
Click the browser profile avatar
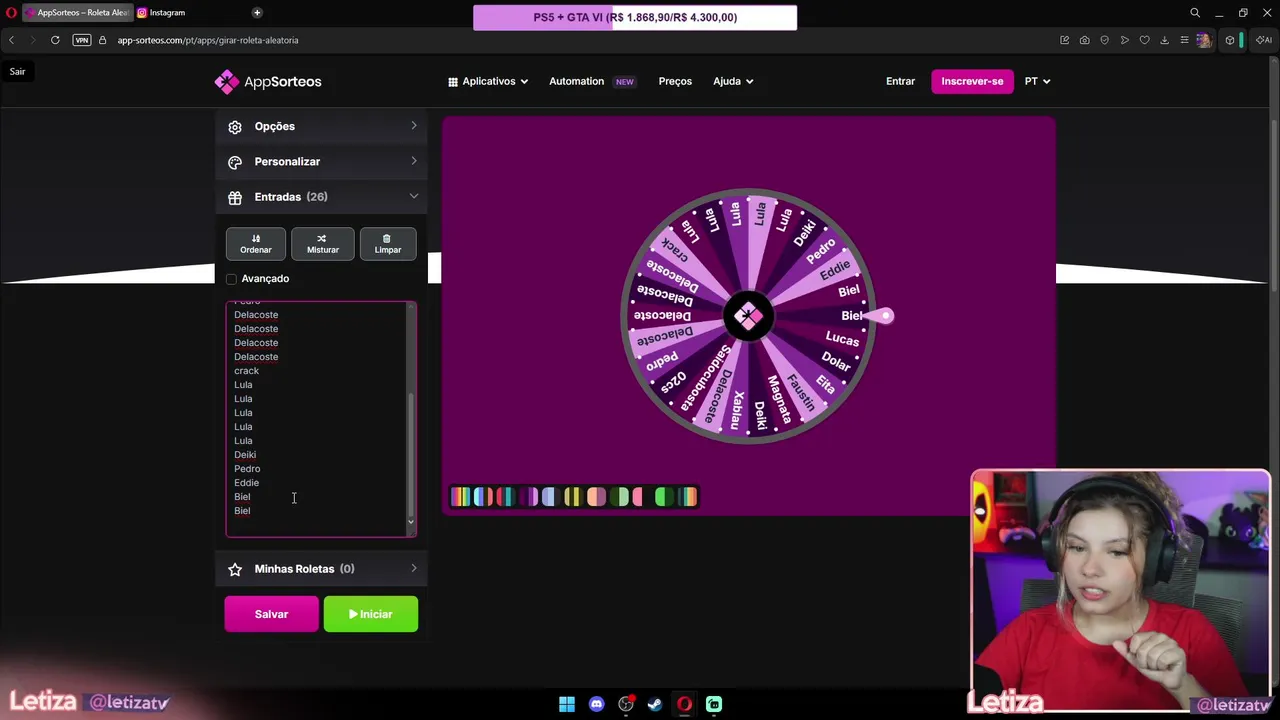[x=1203, y=40]
